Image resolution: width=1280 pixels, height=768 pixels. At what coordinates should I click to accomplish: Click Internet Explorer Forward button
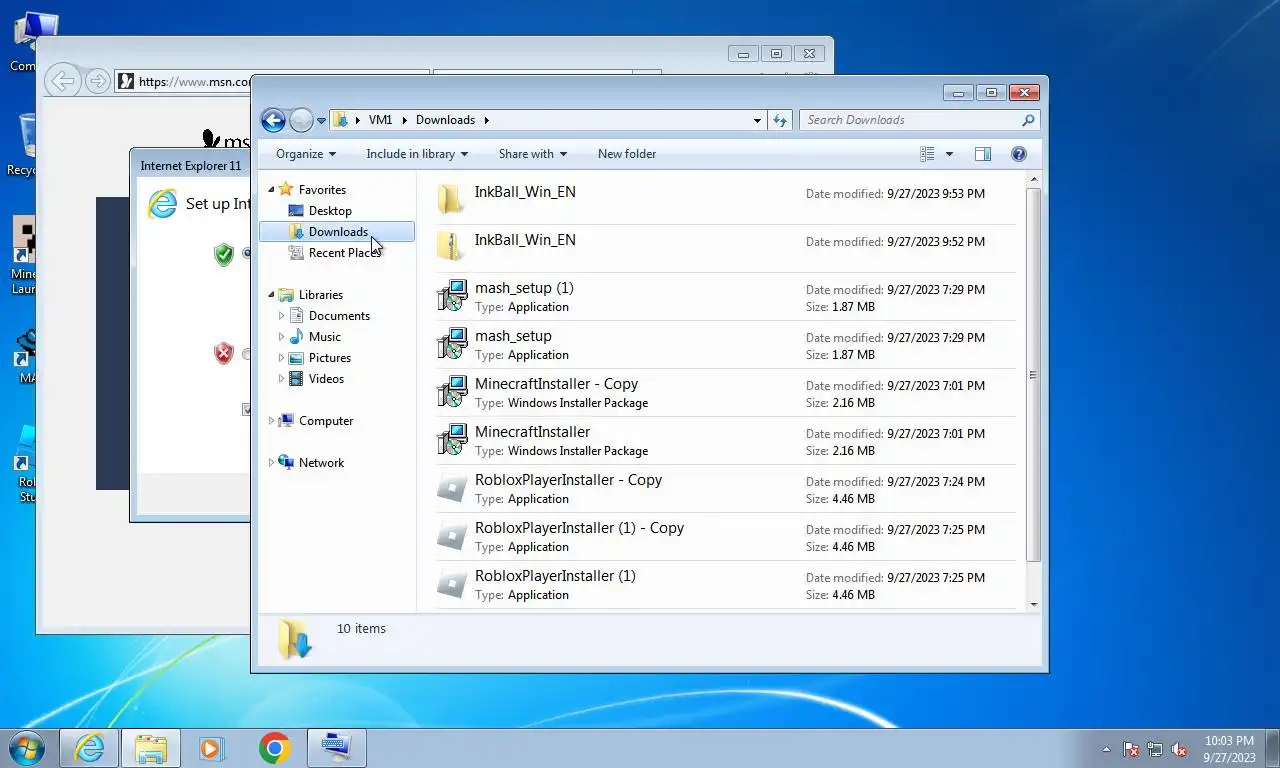click(x=97, y=81)
